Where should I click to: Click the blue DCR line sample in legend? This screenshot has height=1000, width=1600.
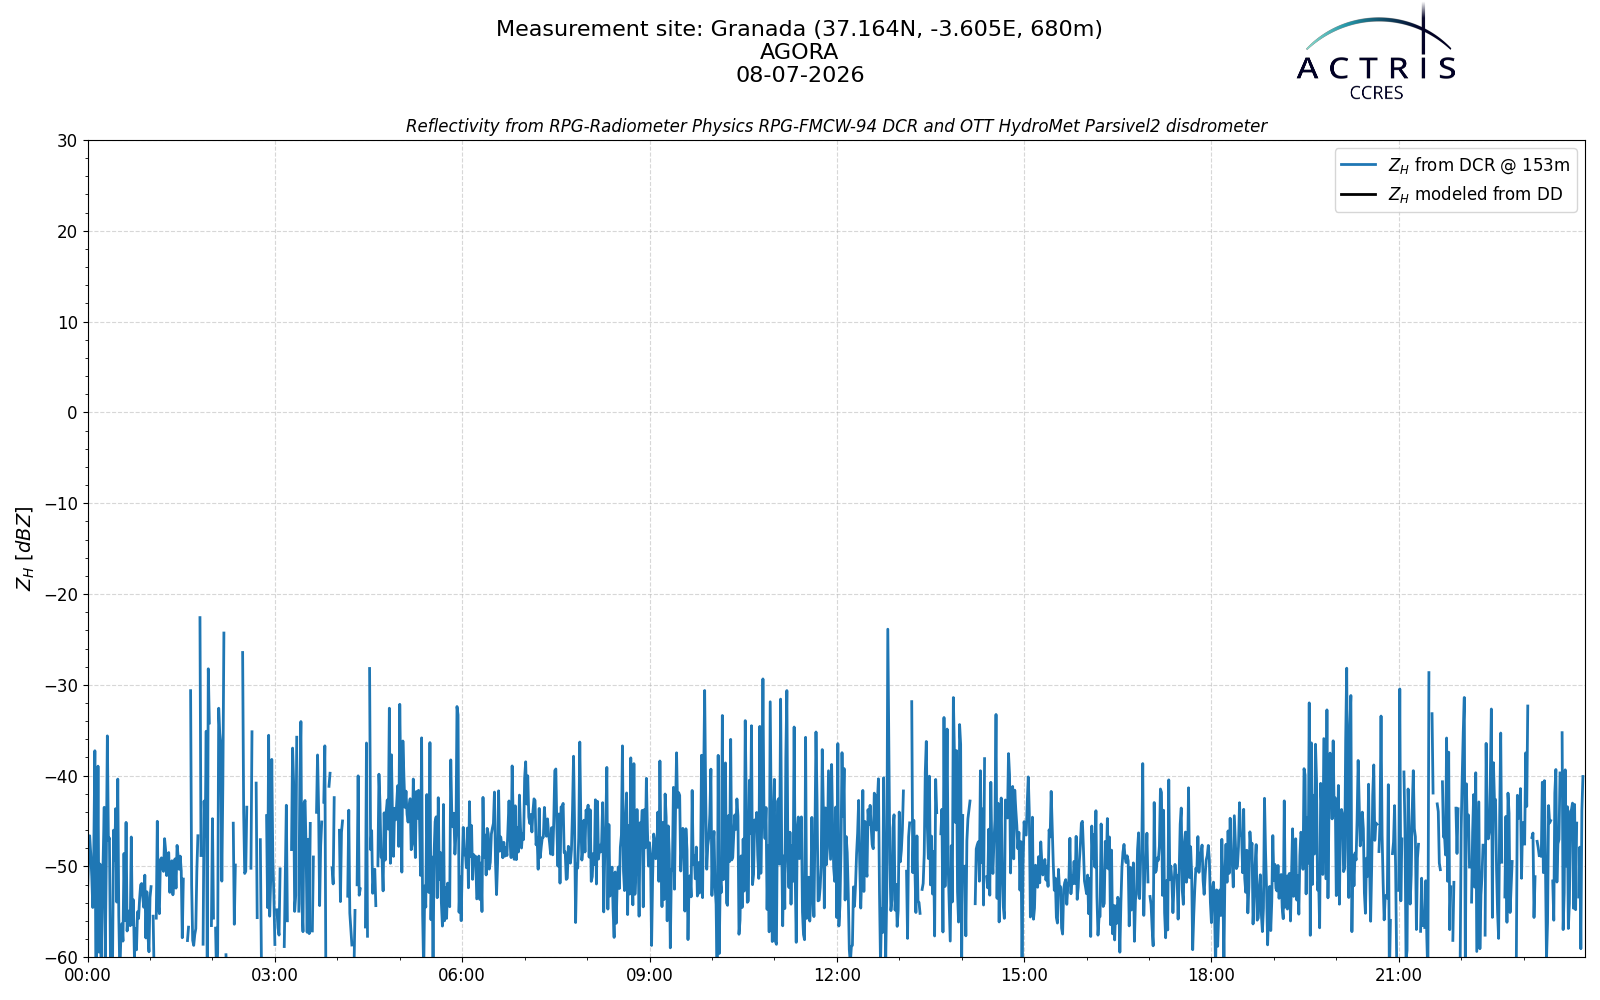click(x=1359, y=165)
